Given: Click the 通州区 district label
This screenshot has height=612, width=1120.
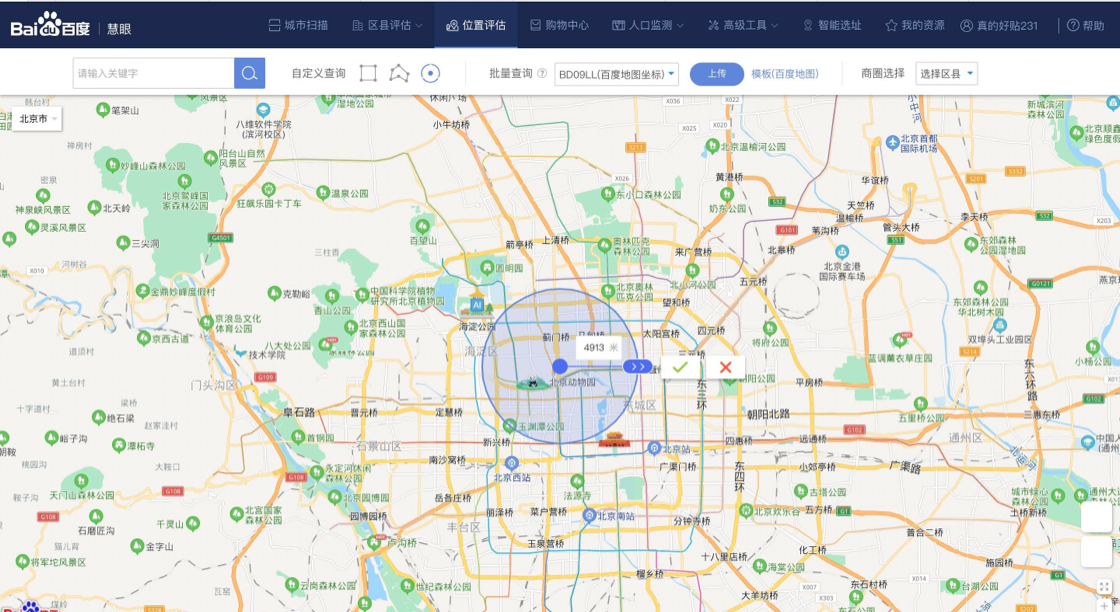Looking at the screenshot, I should [966, 437].
